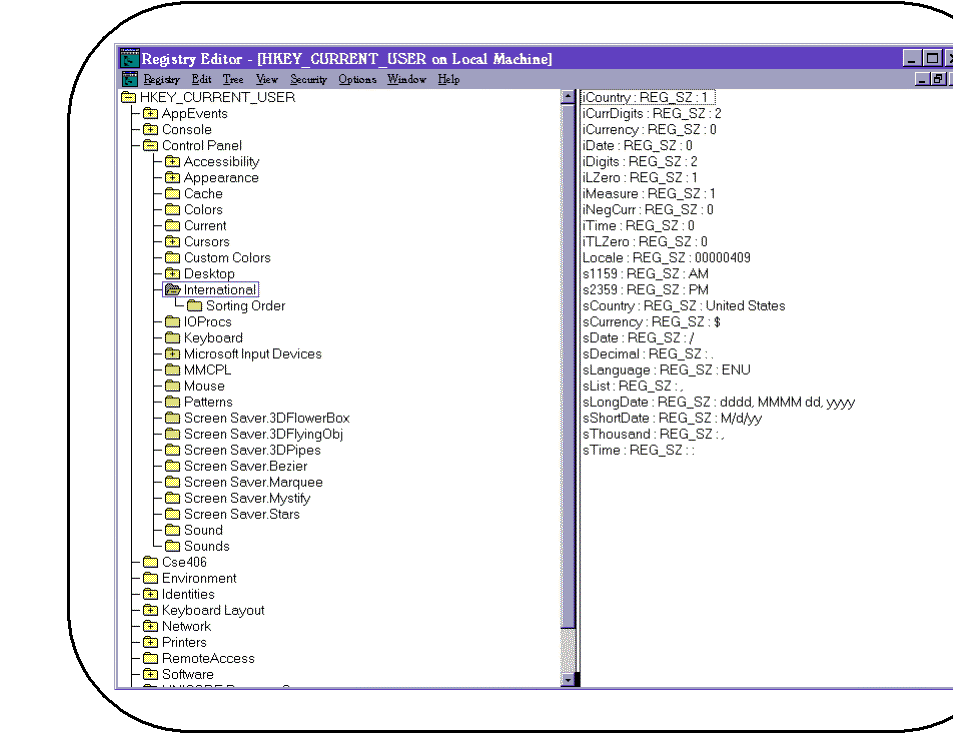The width and height of the screenshot is (953, 735).
Task: Open the Options menu
Action: 357,79
